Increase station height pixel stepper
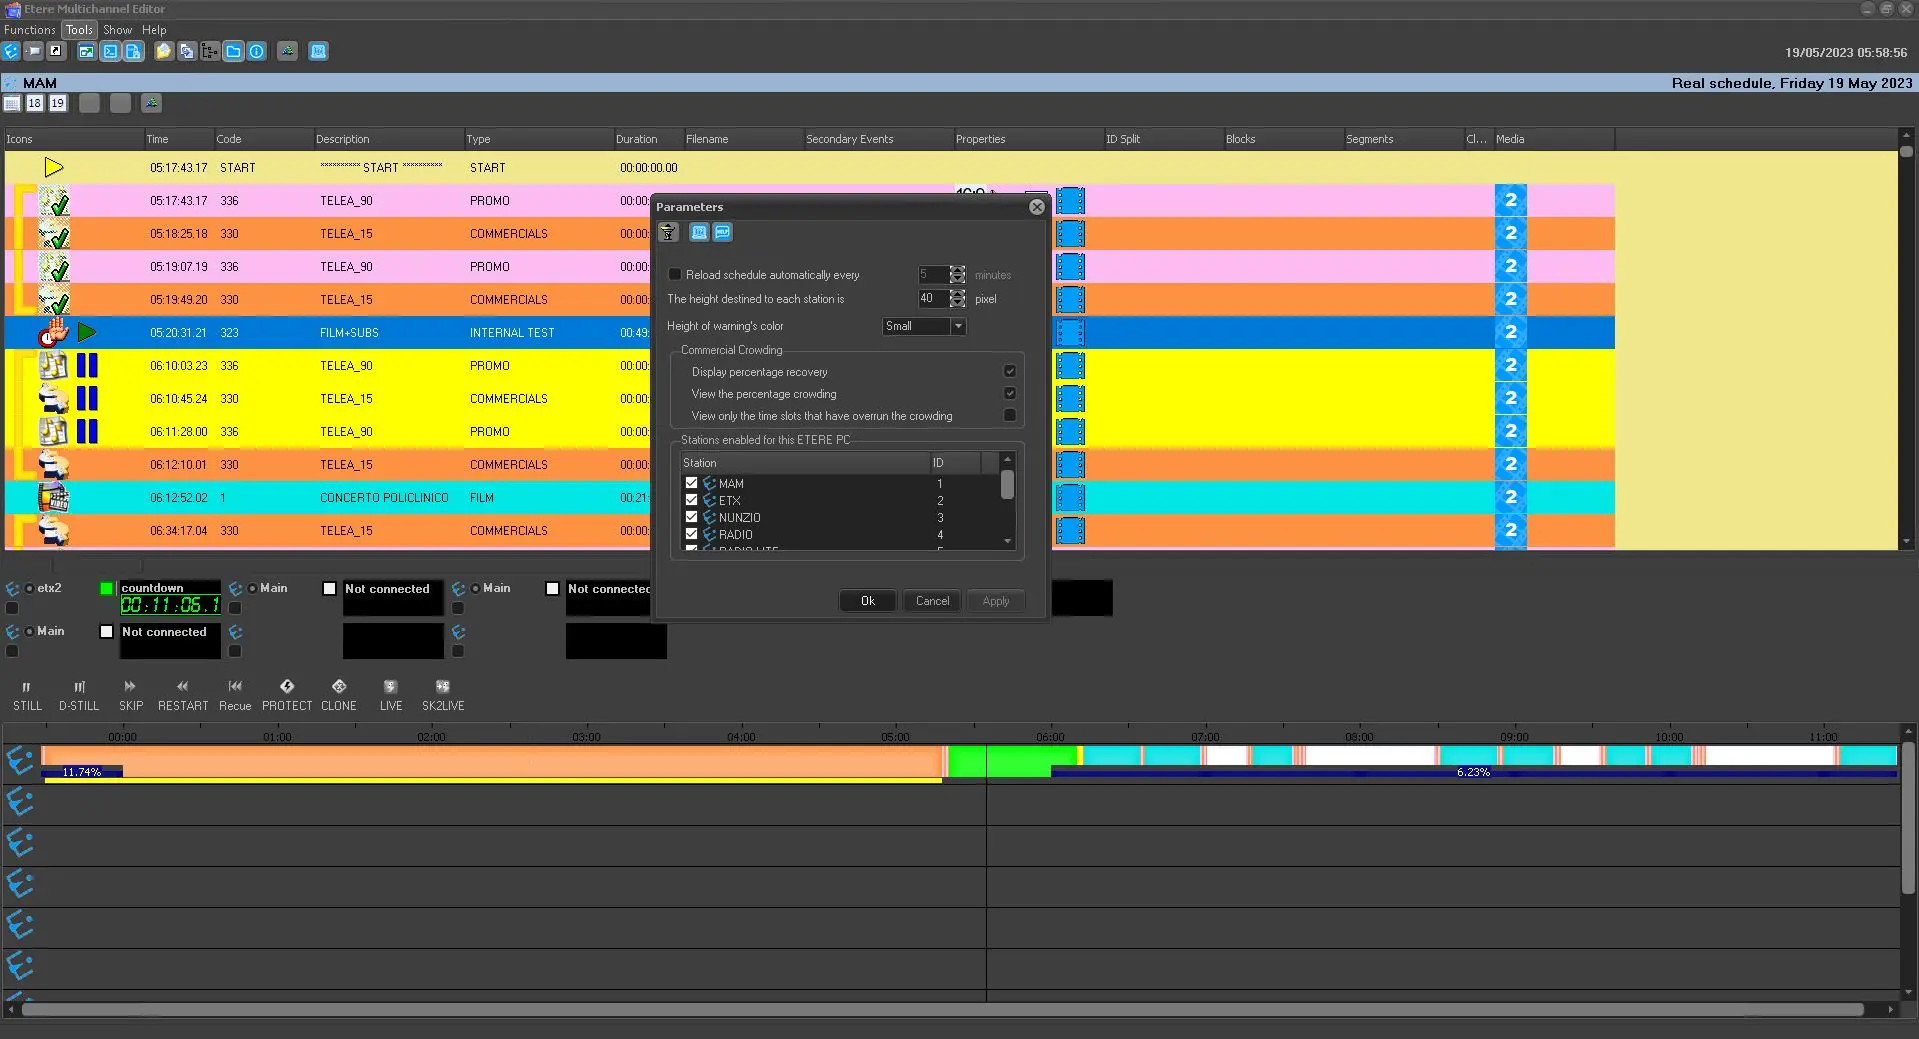 point(958,294)
